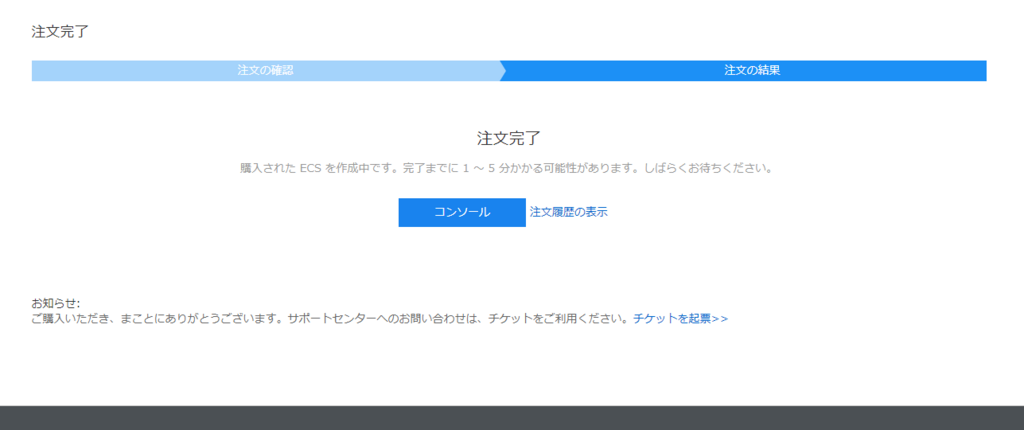Click the お知らせ: label
Image resolution: width=1024 pixels, height=430 pixels.
pyautogui.click(x=56, y=304)
